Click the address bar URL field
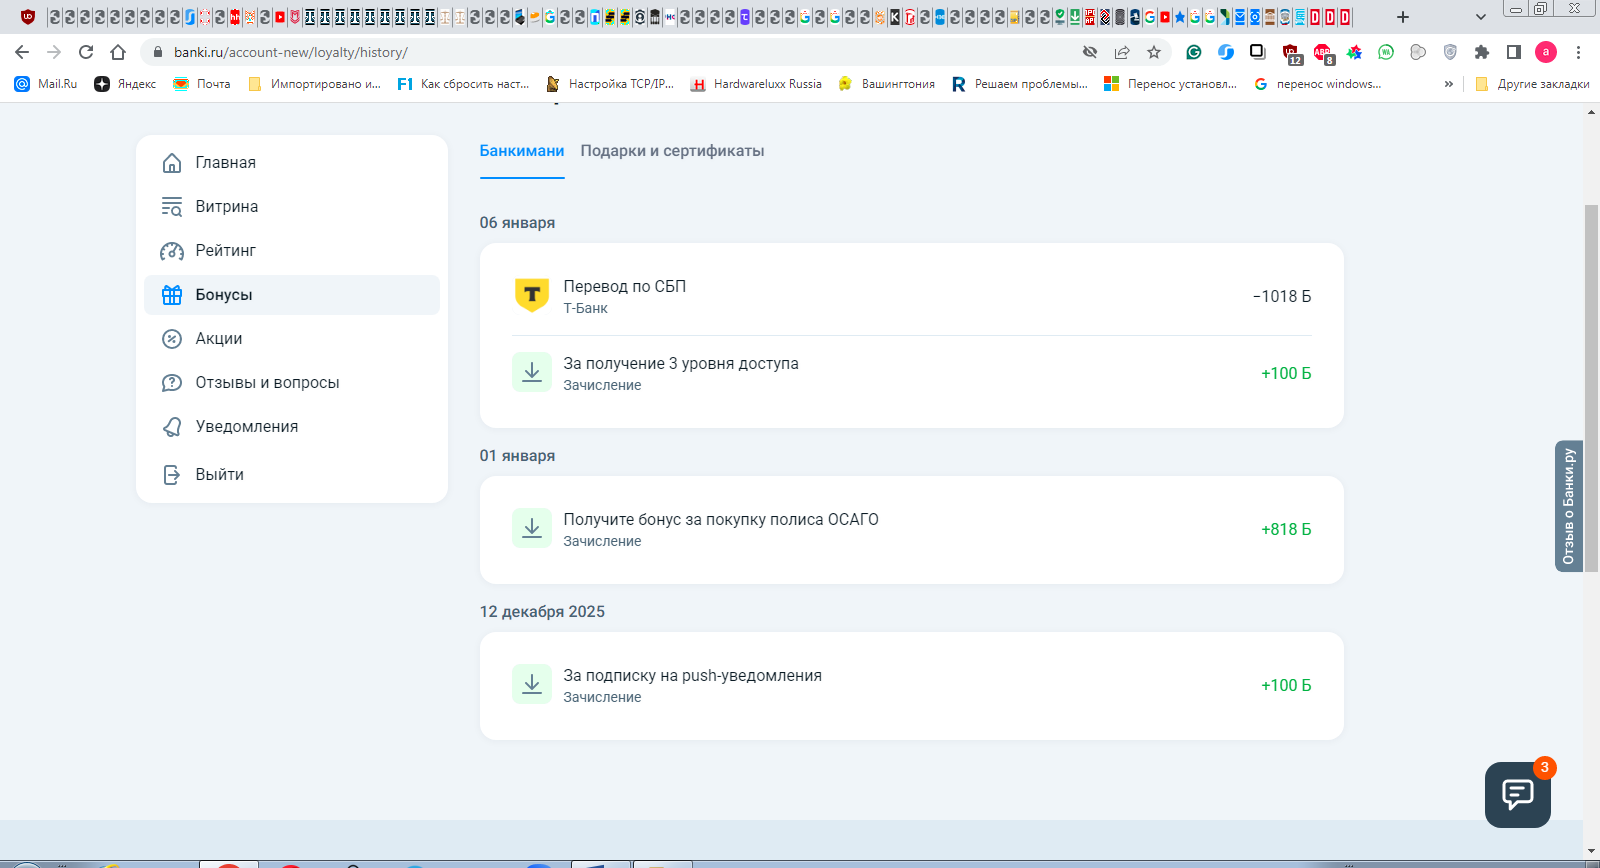Viewport: 1600px width, 868px height. tap(600, 52)
